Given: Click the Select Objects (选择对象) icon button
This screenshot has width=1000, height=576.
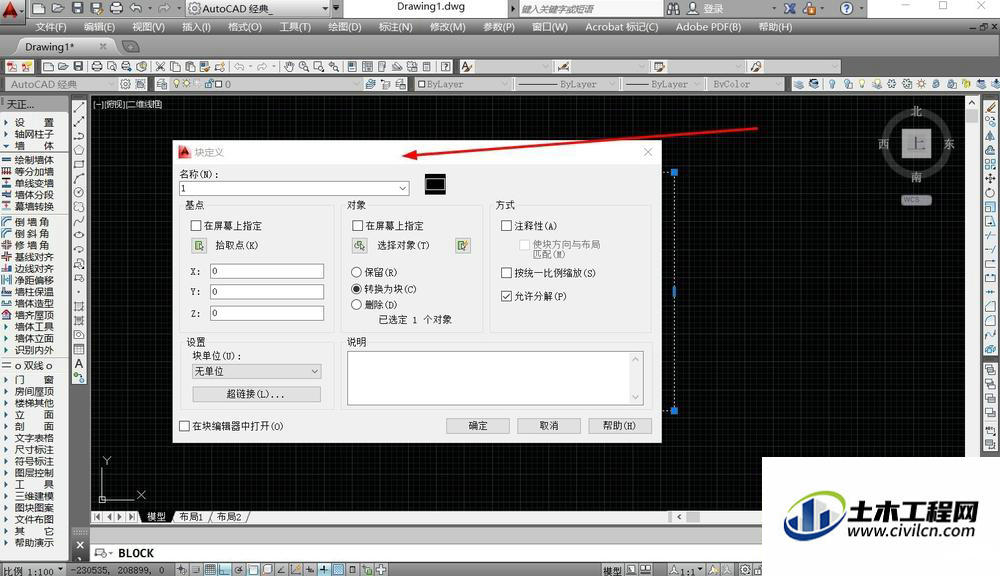Looking at the screenshot, I should (x=360, y=246).
